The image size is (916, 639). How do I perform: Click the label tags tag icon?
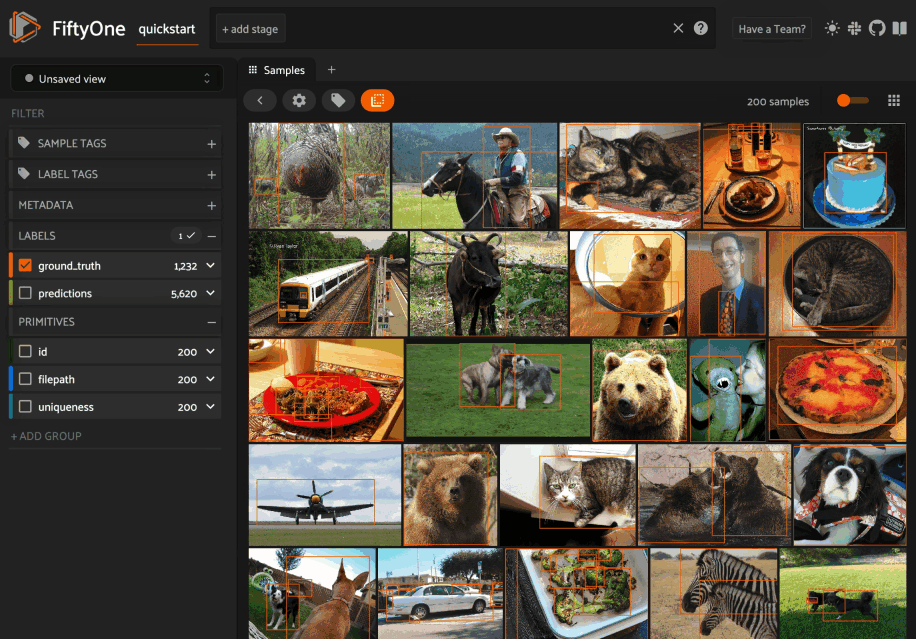point(24,174)
